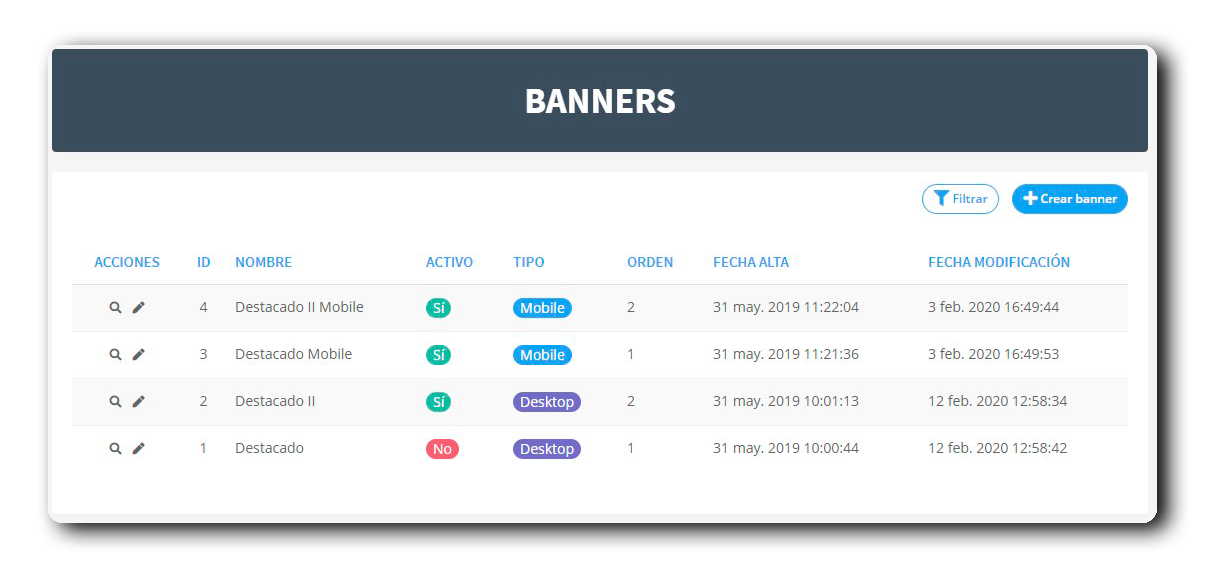View banner with ID 2 using magnifier icon

click(115, 402)
